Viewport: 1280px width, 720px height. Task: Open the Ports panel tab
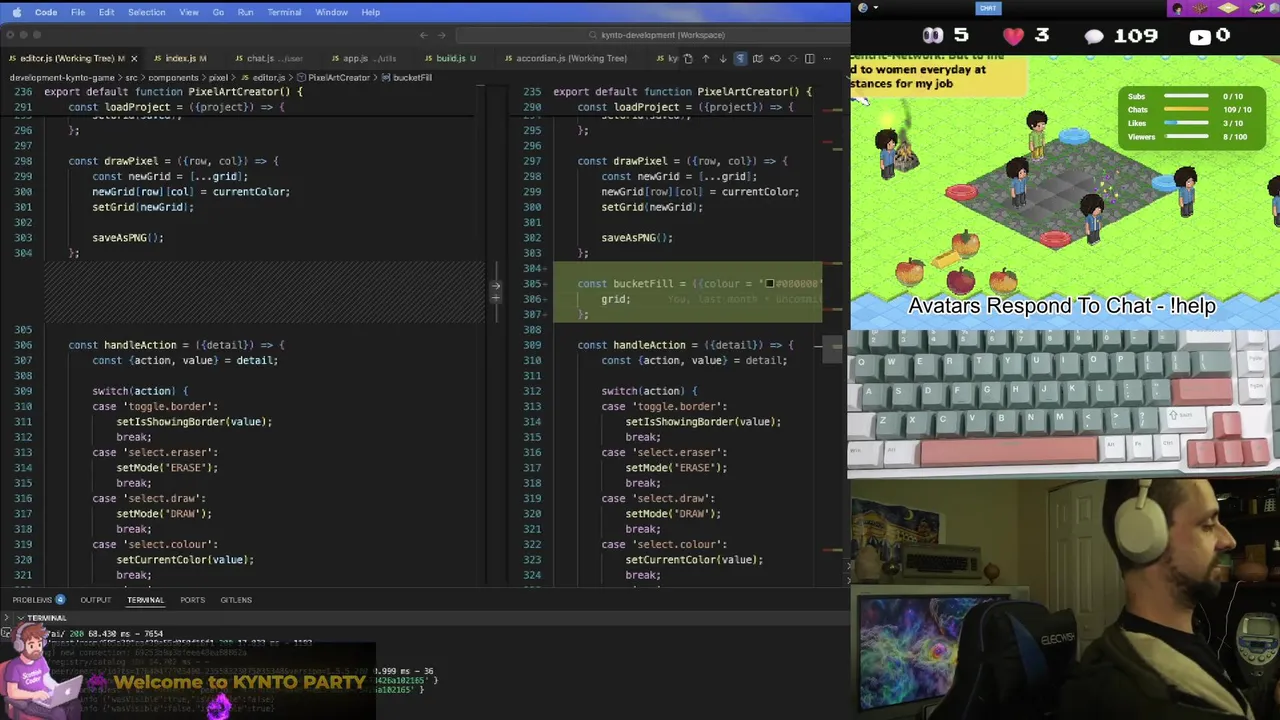(x=192, y=600)
